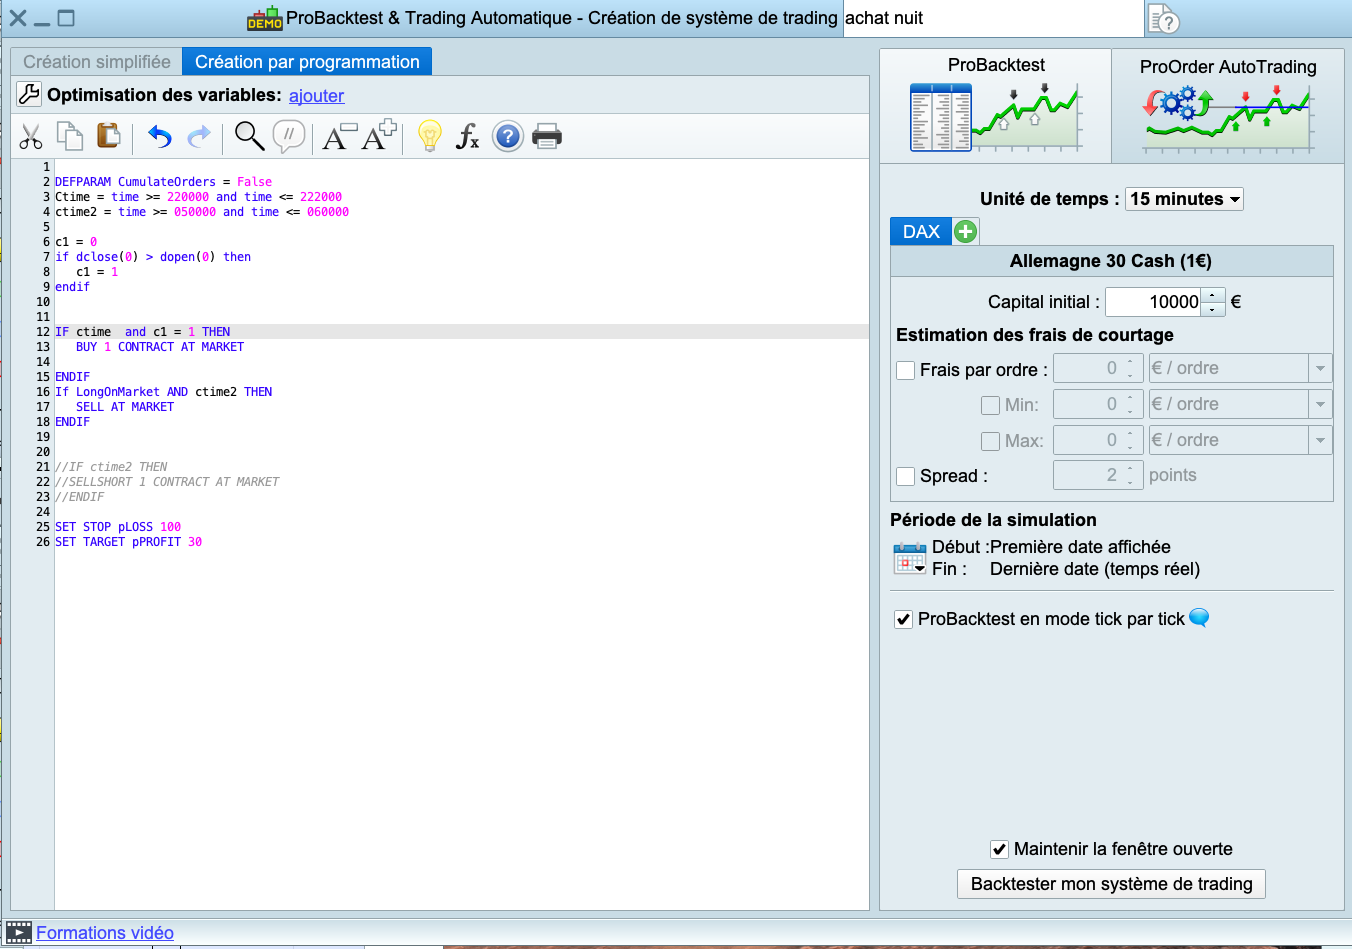
Task: Click the Frais par ordre amount field
Action: 1088,368
